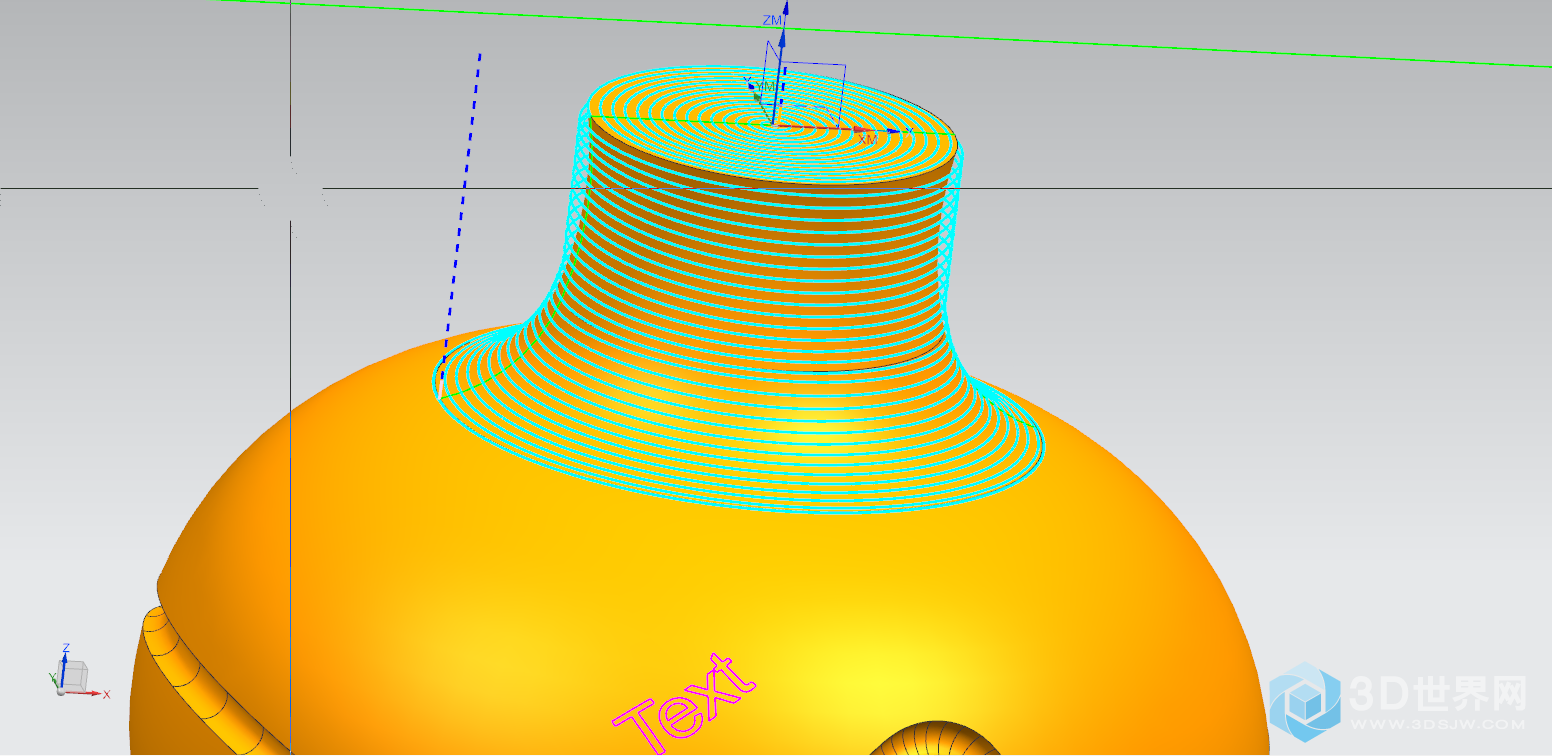This screenshot has width=1552, height=756.
Task: Select the magenta "Text" curve on the sphere
Action: click(x=683, y=703)
